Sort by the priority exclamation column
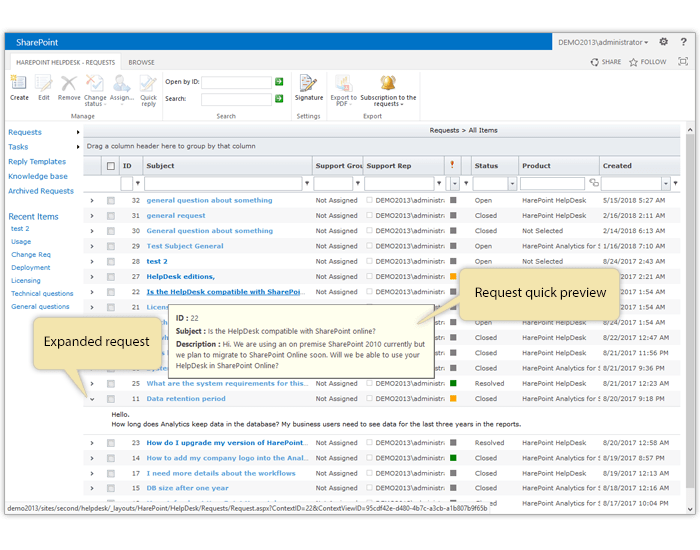This screenshot has width=700, height=550. pyautogui.click(x=452, y=165)
